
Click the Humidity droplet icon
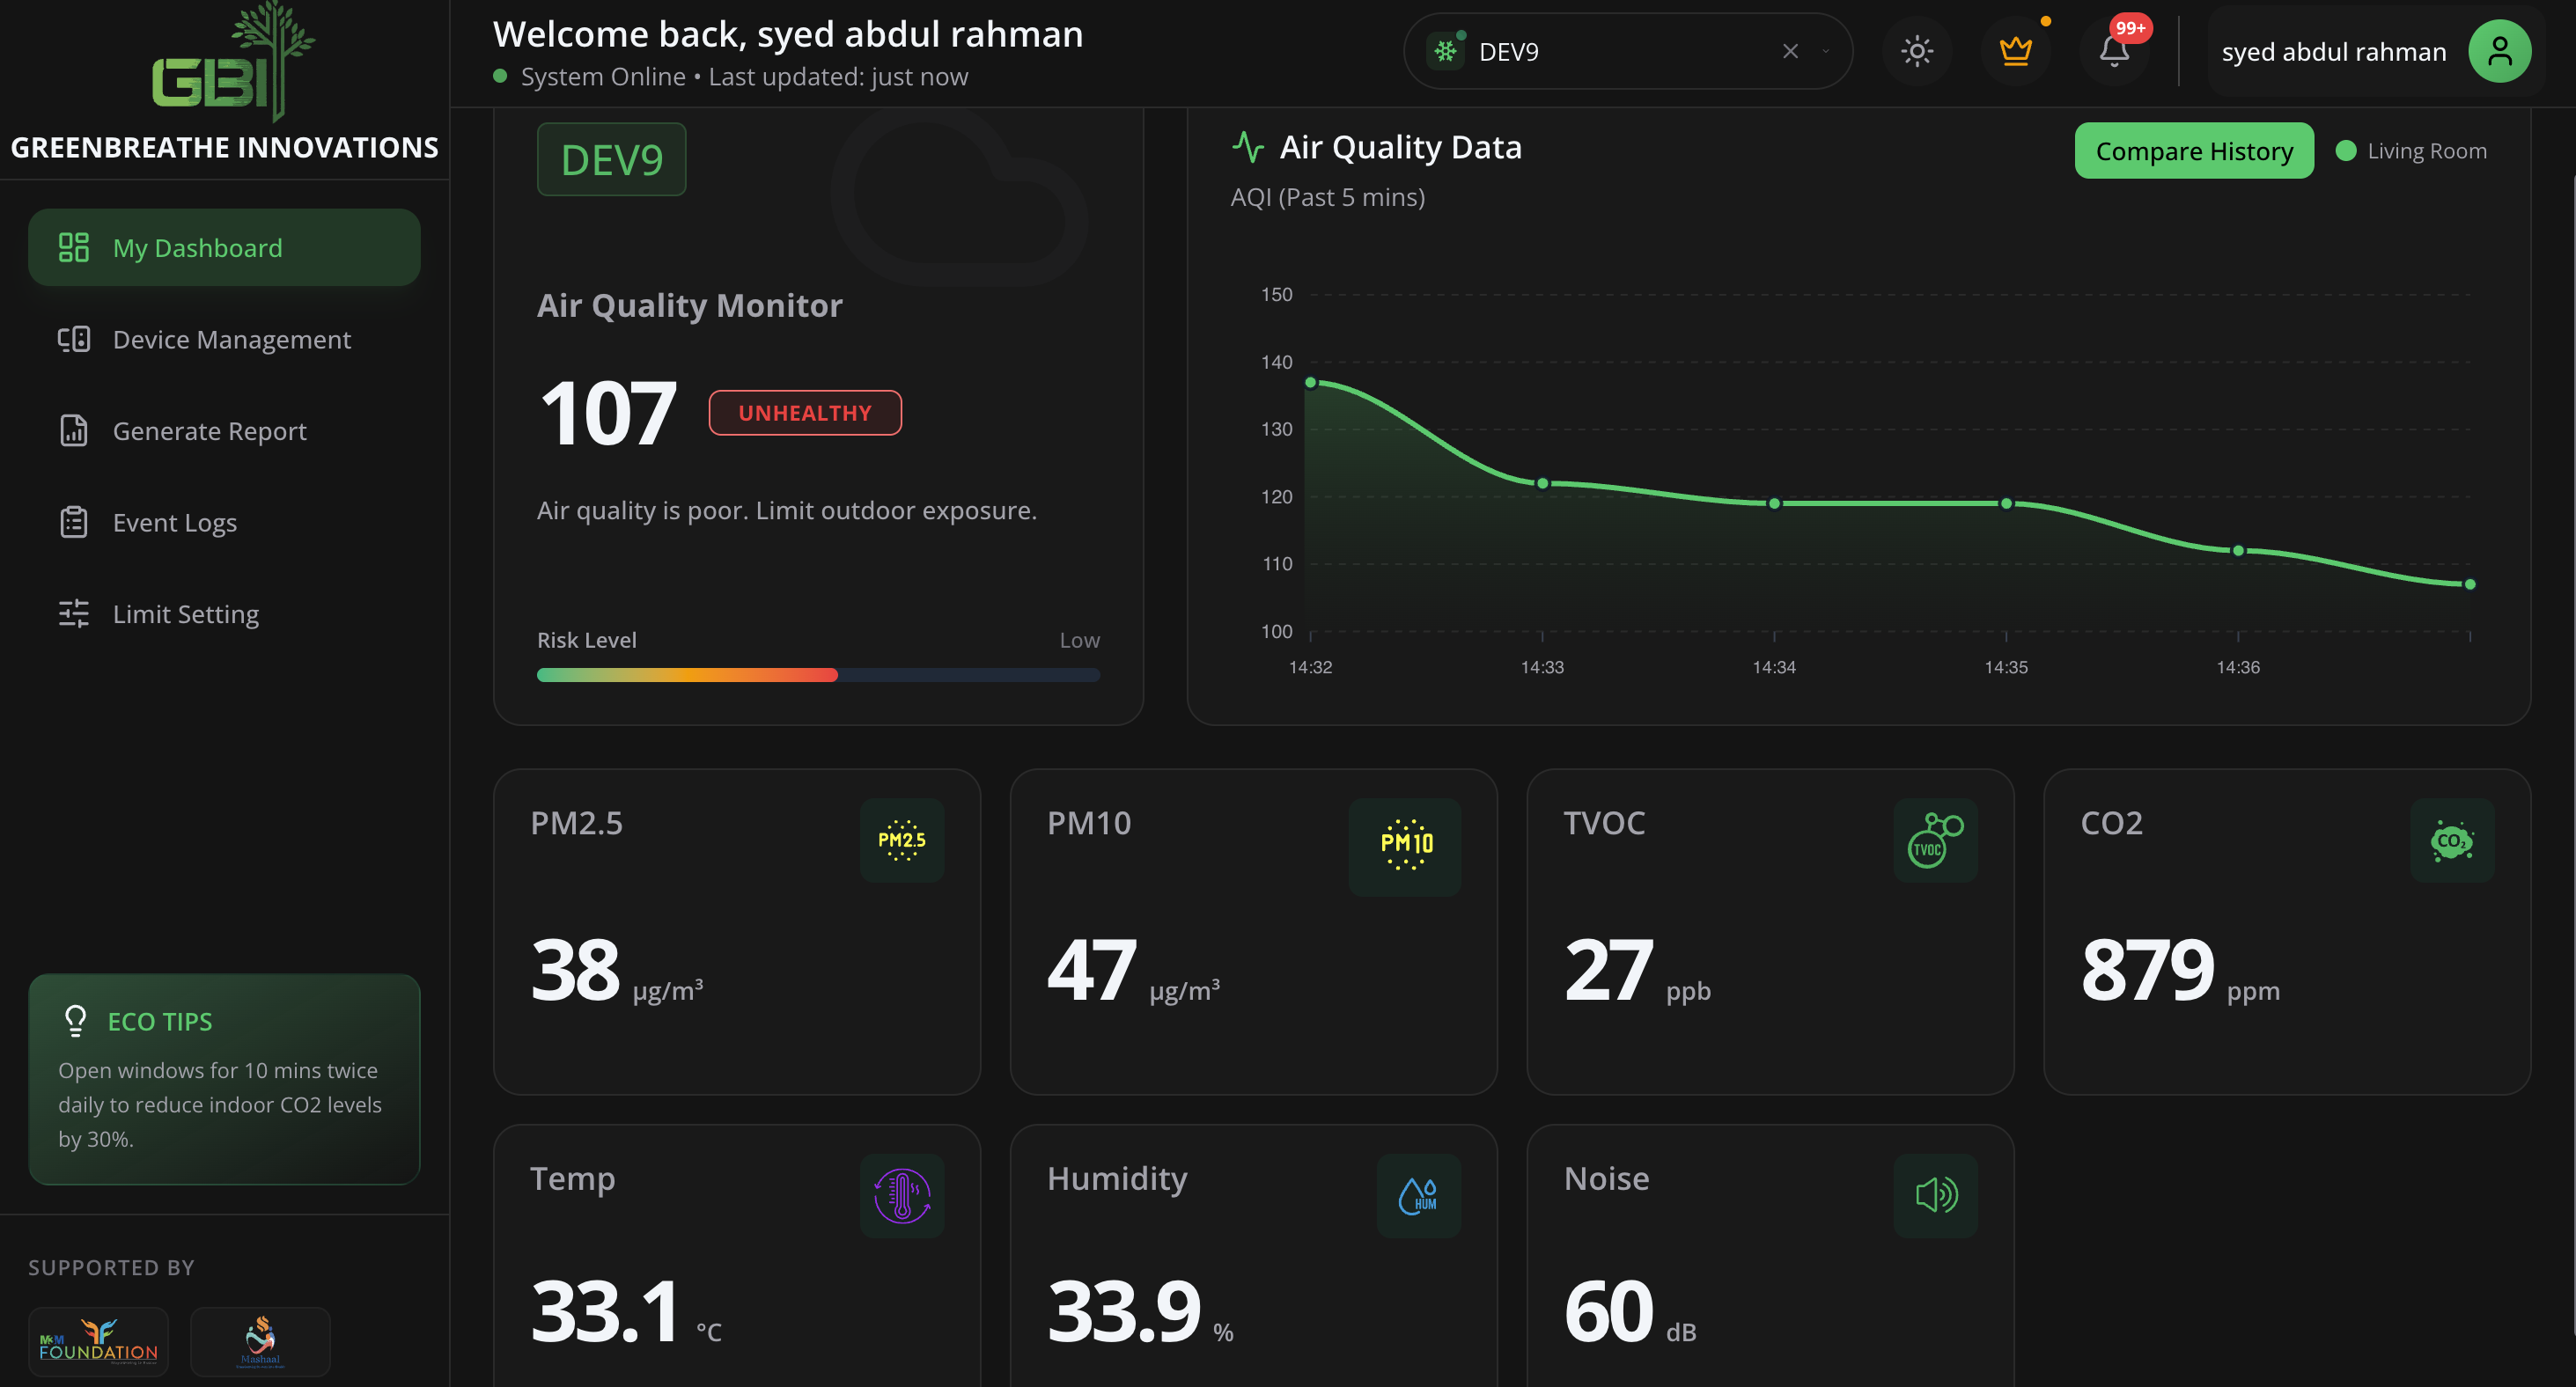tap(1419, 1196)
